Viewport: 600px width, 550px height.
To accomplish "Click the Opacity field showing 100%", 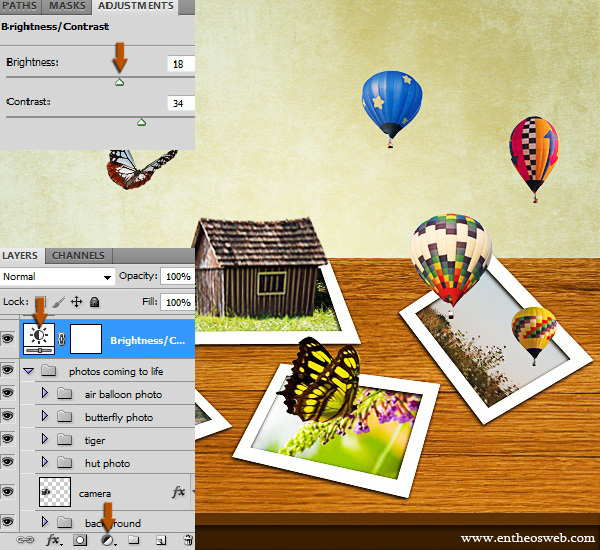I will tap(178, 276).
